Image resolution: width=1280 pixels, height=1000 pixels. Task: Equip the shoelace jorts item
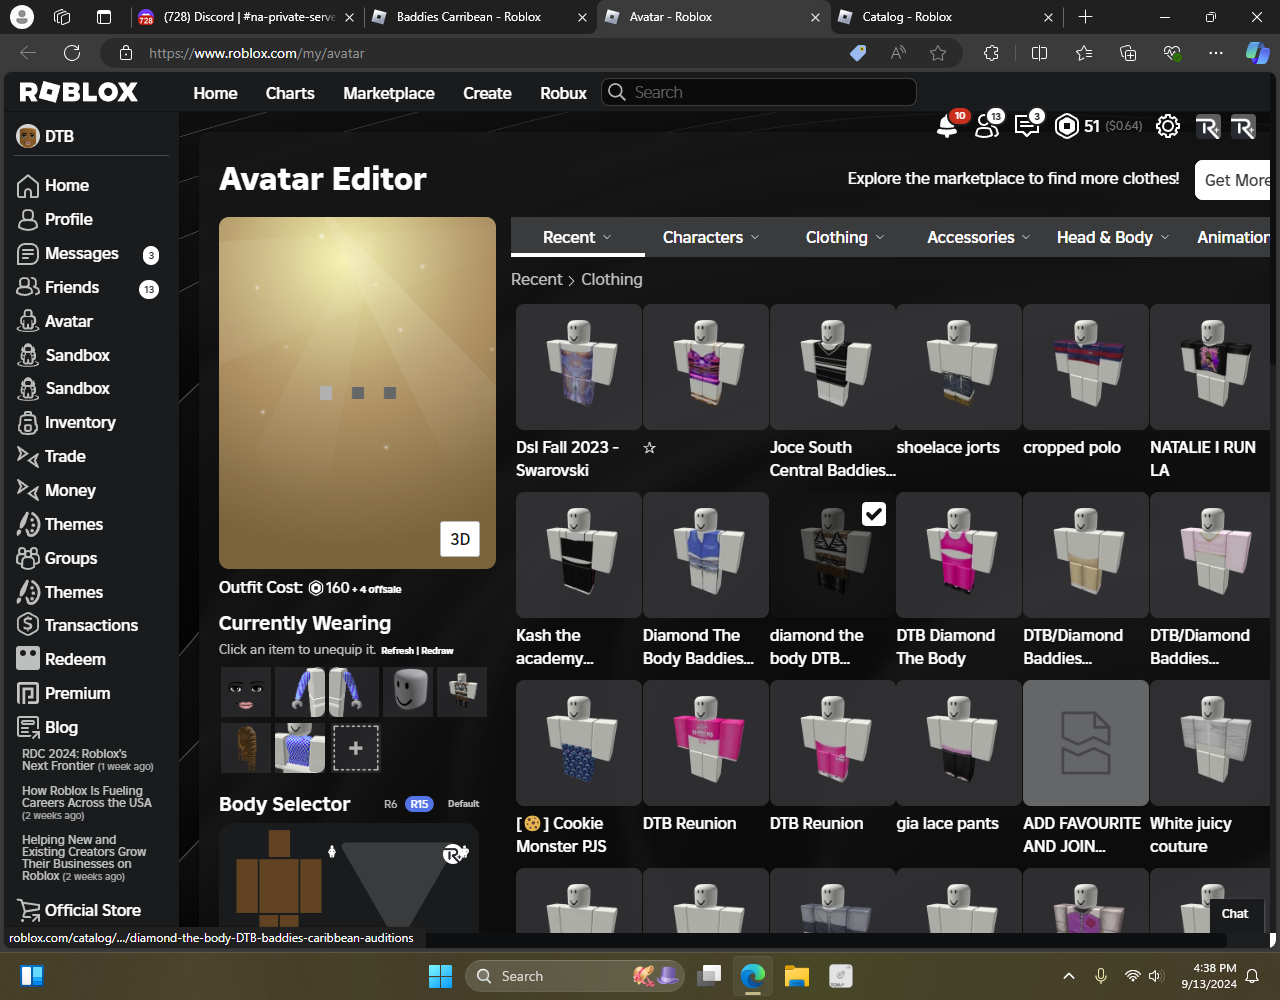959,367
